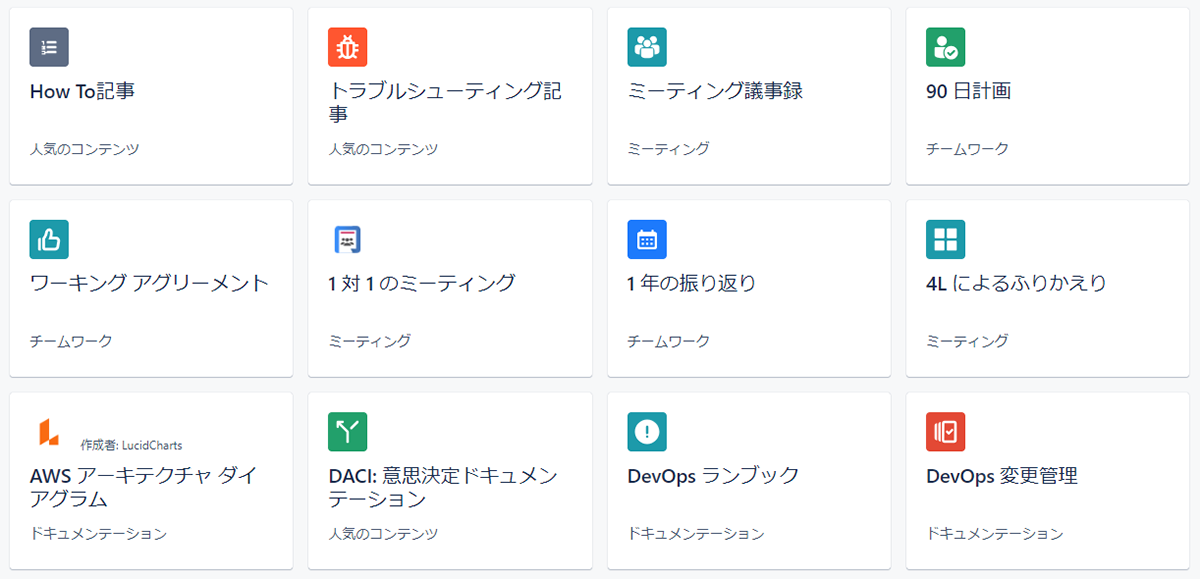1200x579 pixels.
Task: Click ドキュメンテーション category under DevOps 変更管理
Action: click(x=995, y=534)
